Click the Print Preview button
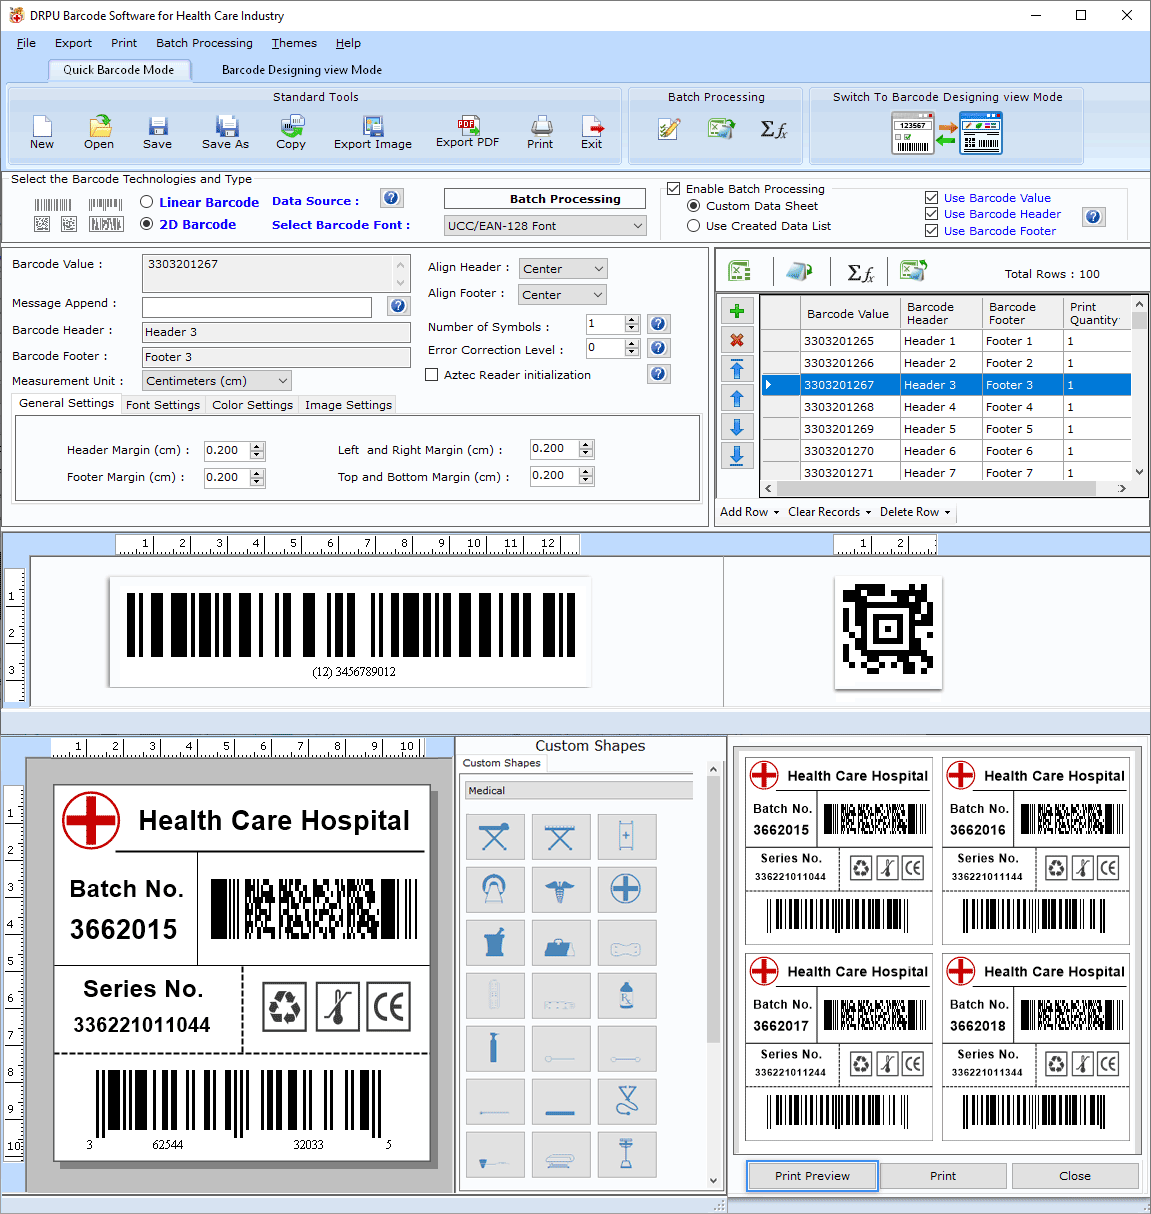This screenshot has height=1214, width=1151. point(811,1176)
